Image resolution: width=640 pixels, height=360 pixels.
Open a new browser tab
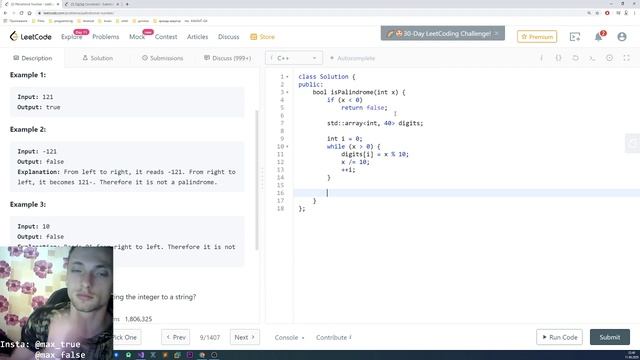click(x=127, y=4)
